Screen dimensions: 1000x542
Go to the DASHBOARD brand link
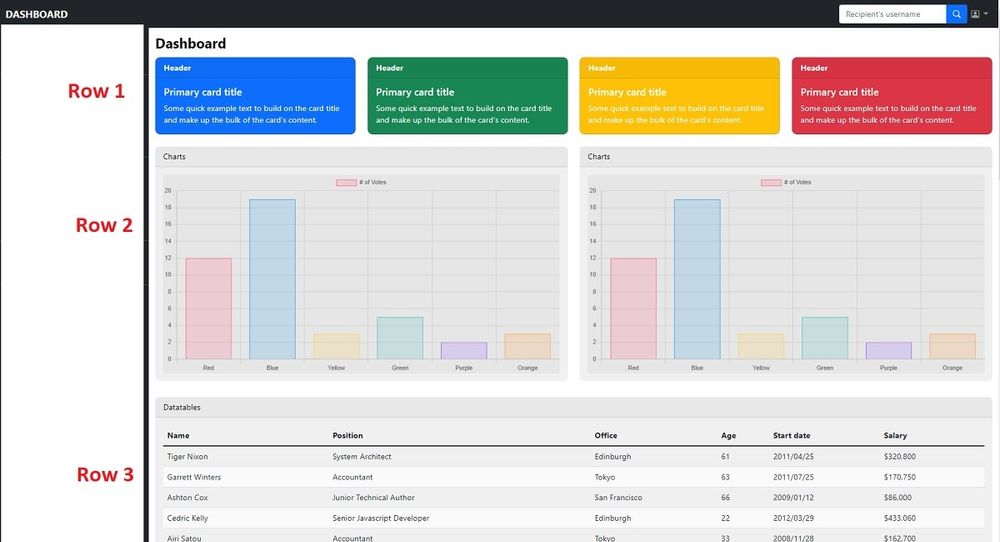[x=37, y=14]
